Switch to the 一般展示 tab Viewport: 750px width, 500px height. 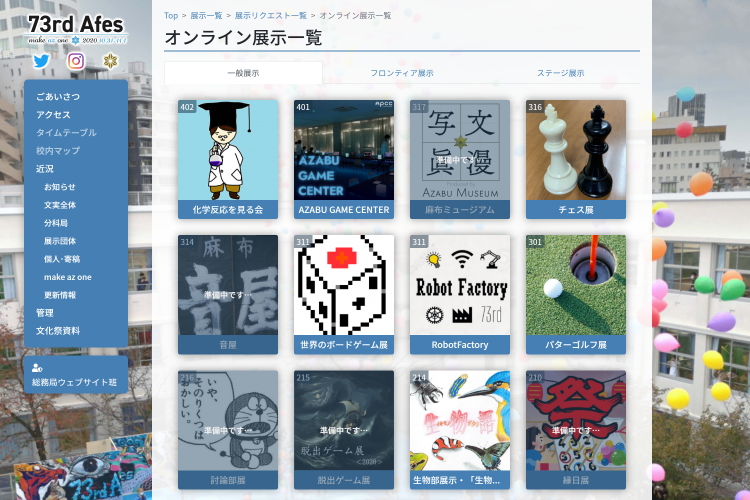tap(243, 73)
